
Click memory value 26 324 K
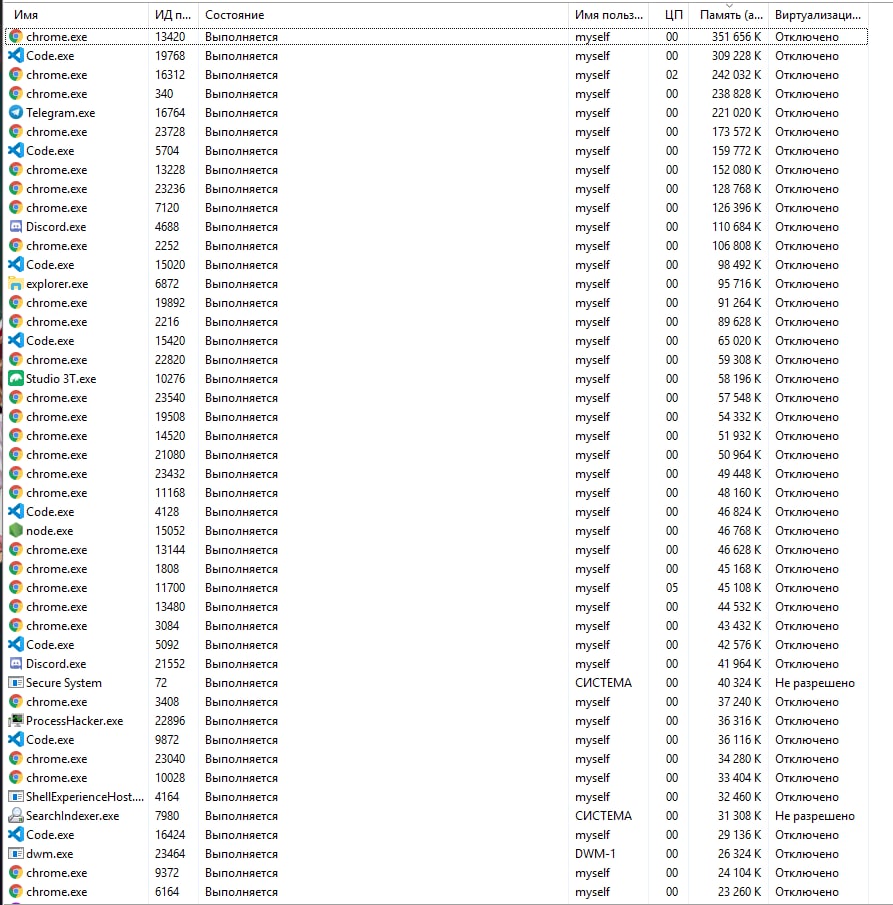(x=739, y=854)
